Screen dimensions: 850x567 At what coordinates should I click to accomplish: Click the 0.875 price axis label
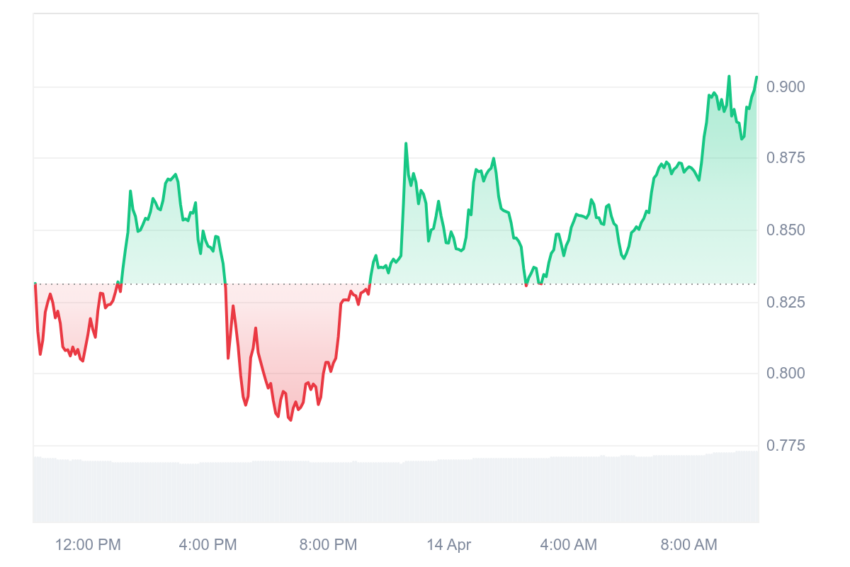[x=785, y=158]
